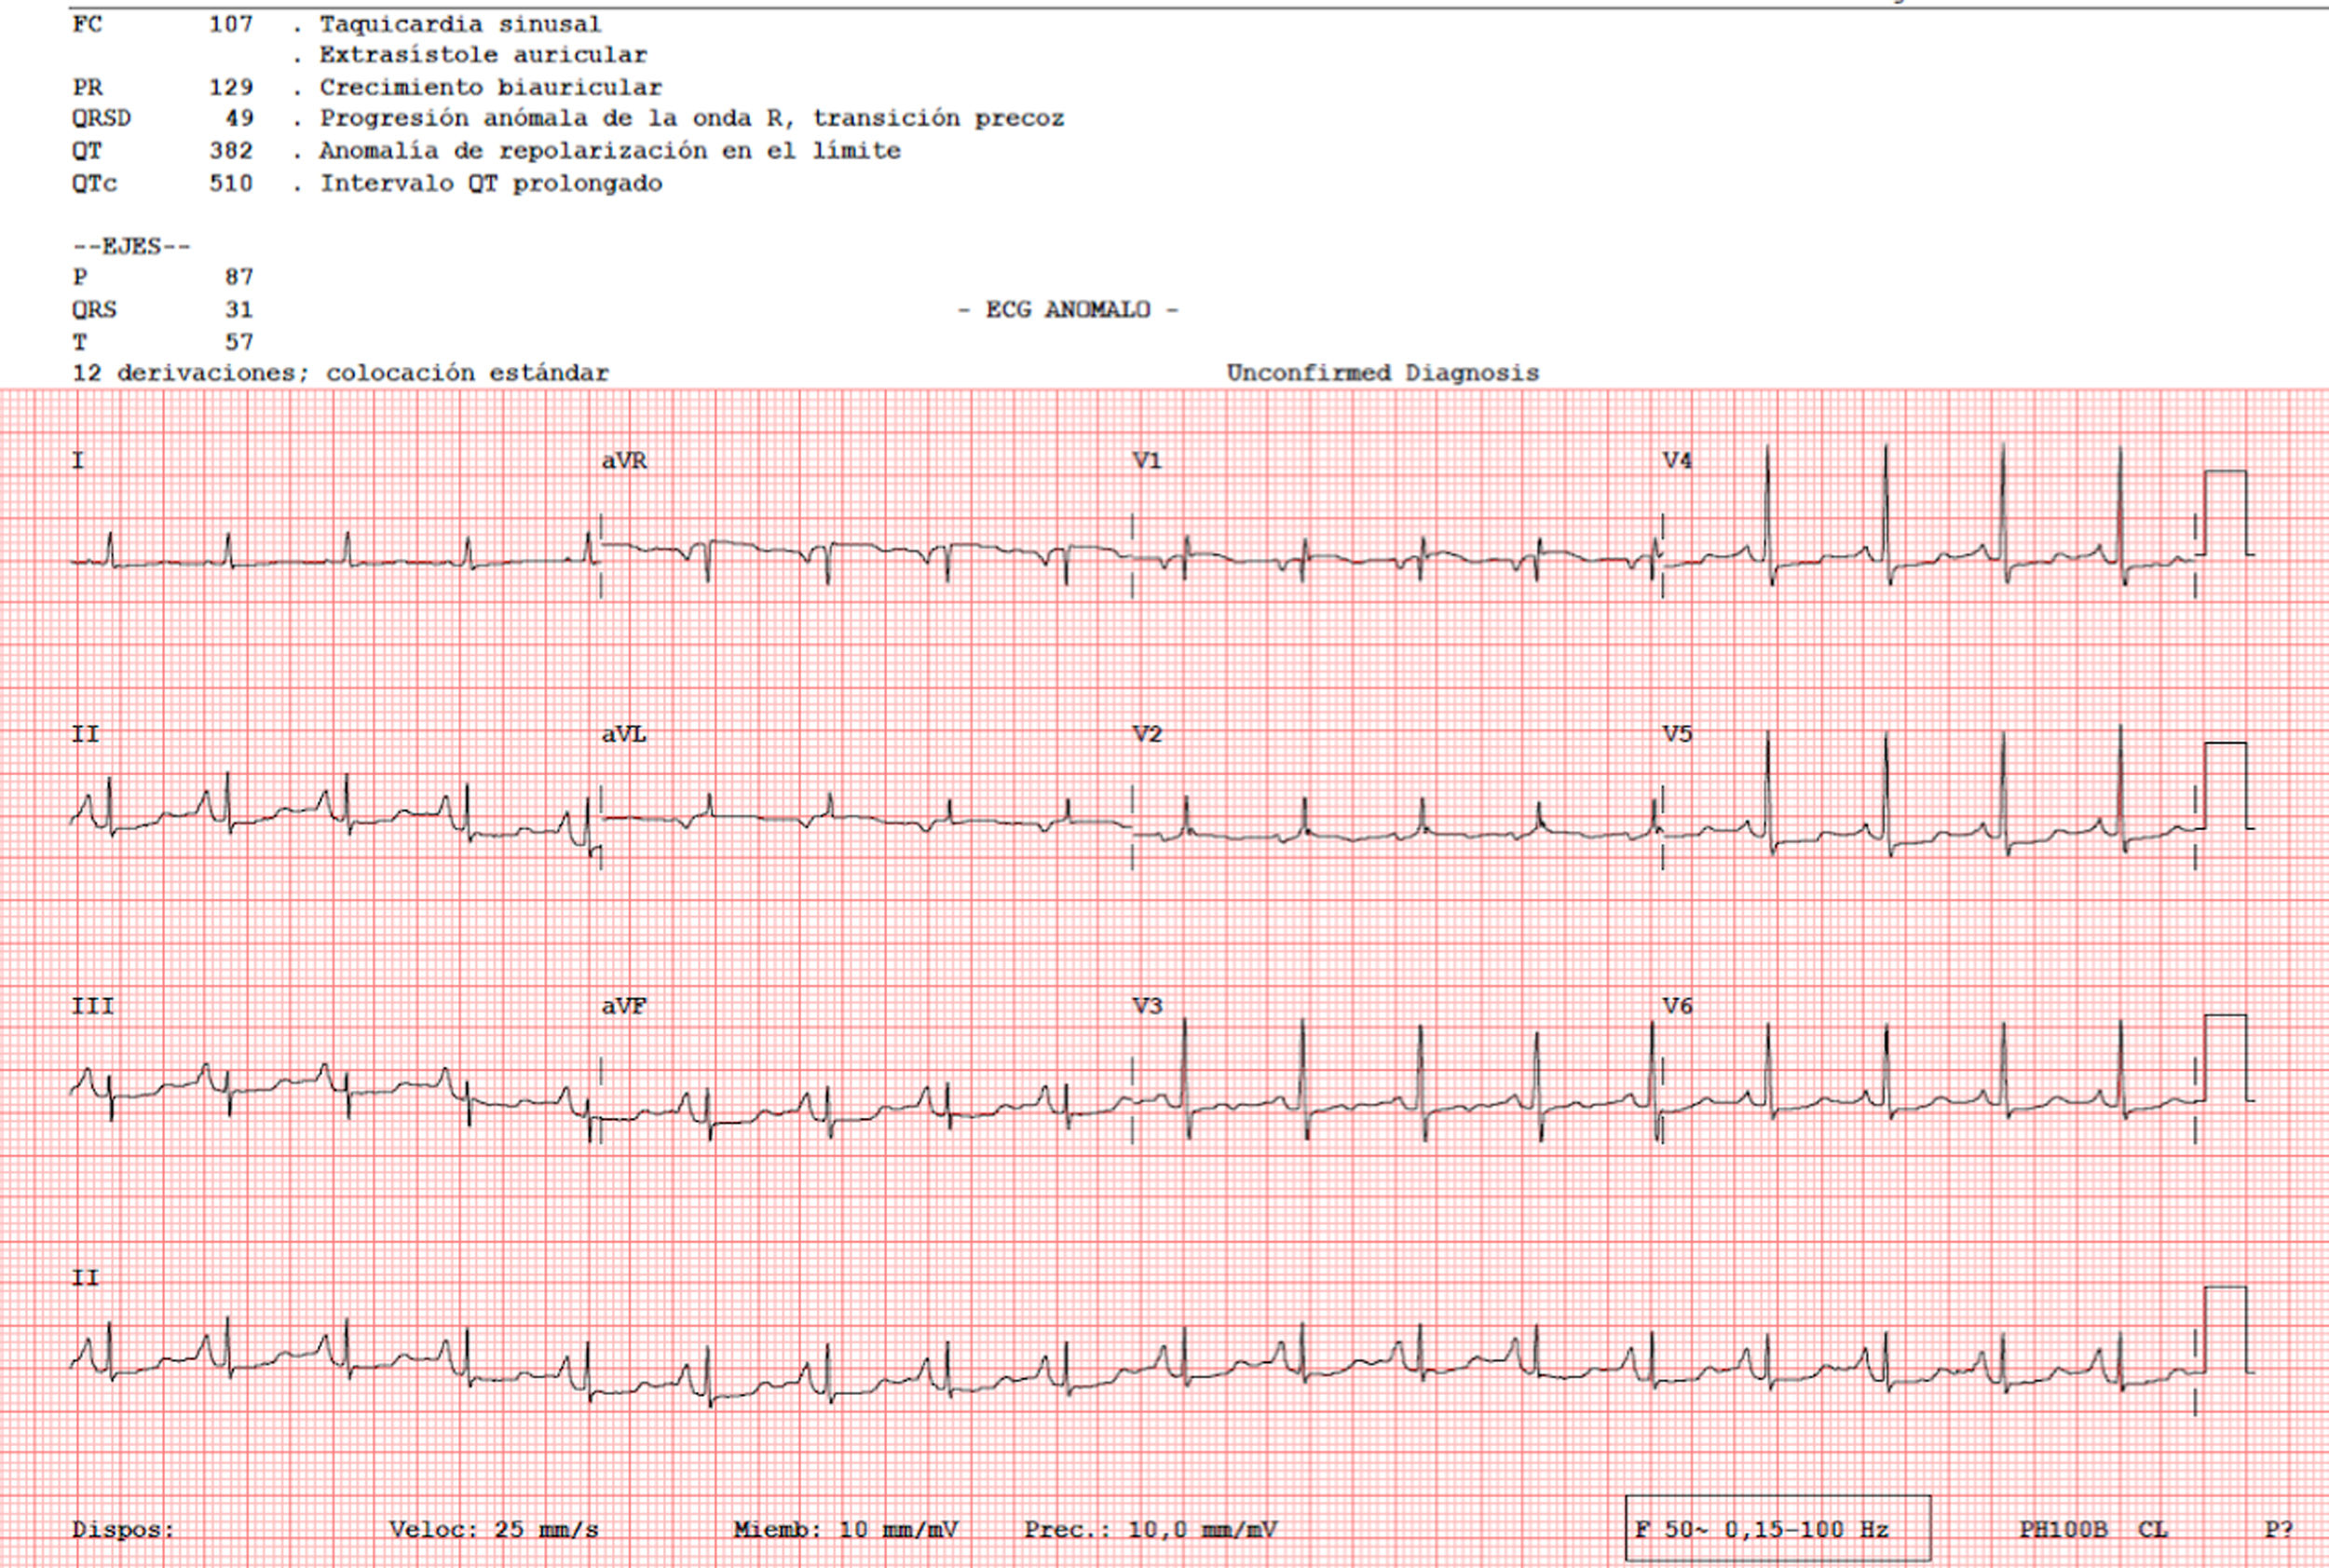This screenshot has height=1568, width=2329.
Task: Click the 'Unconfirmed Diagnosis' text
Action: (1382, 373)
